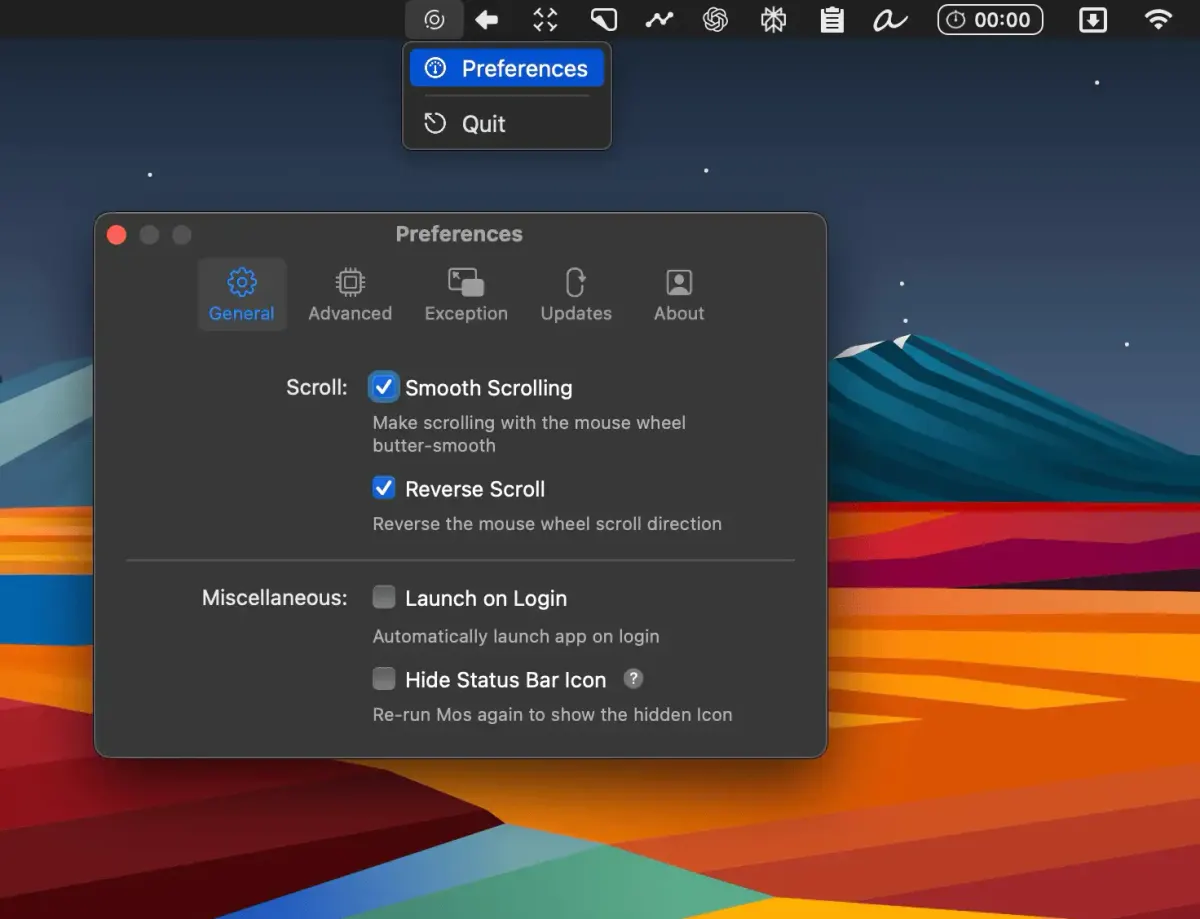
Task: Click the ChatGPT menu bar icon
Action: pyautogui.click(x=715, y=20)
